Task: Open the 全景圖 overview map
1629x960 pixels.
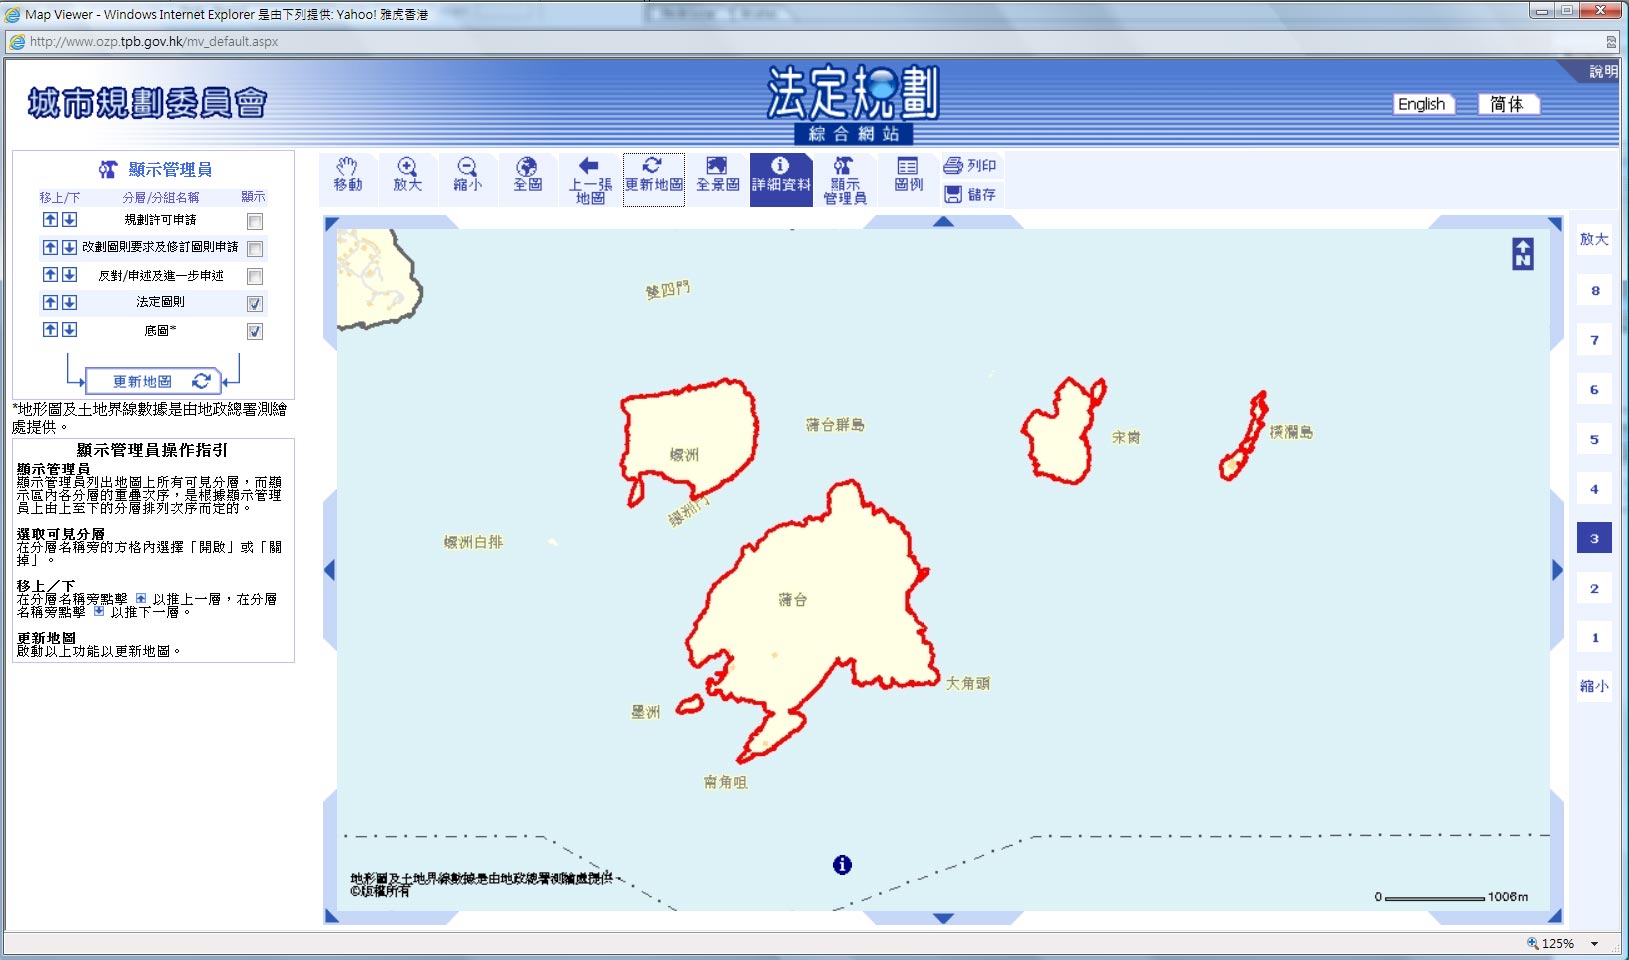Action: point(716,176)
